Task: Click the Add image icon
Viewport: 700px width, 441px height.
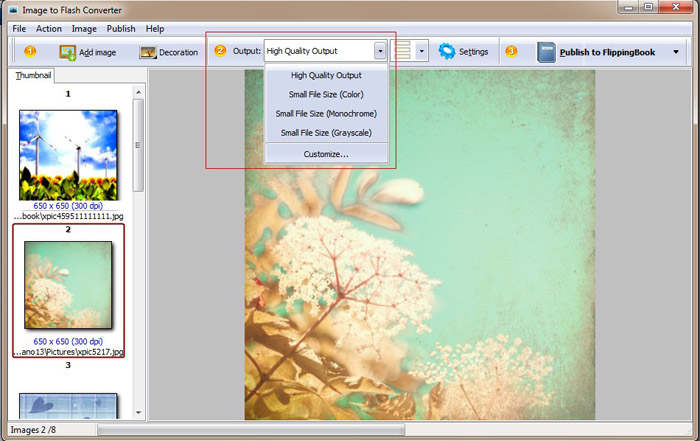Action: tap(67, 52)
